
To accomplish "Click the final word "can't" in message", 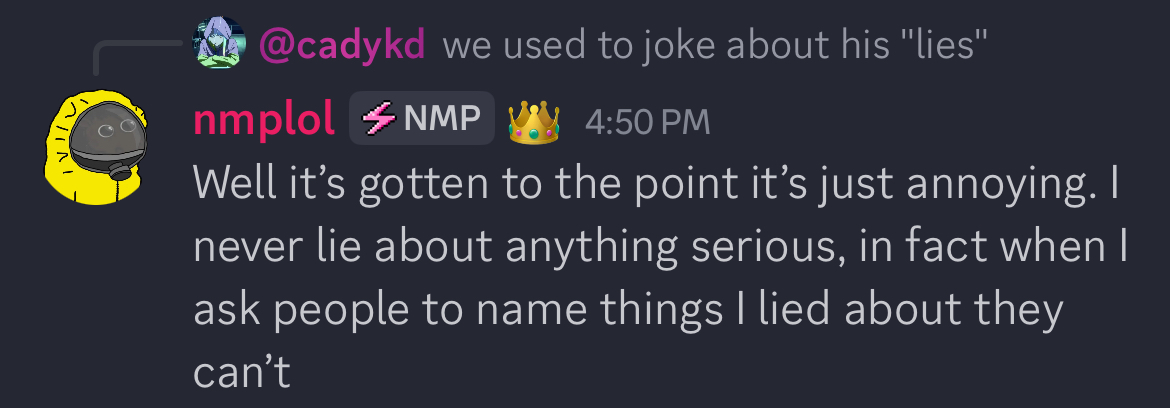I will tap(242, 371).
